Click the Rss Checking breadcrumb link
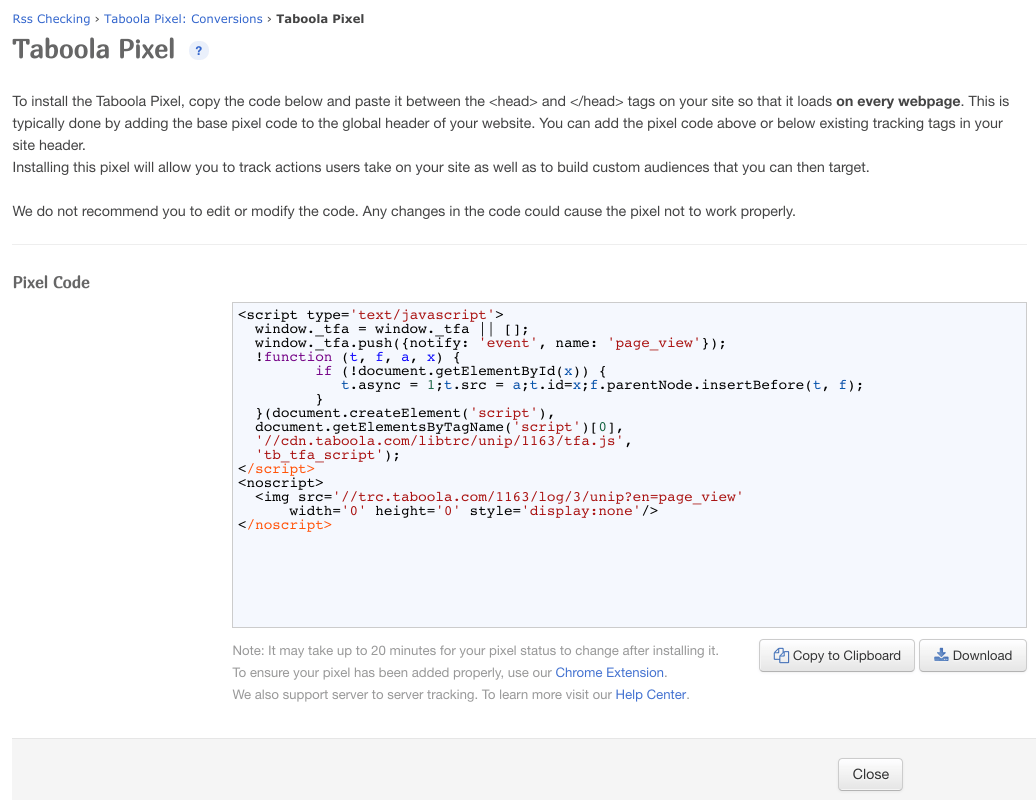 pos(52,18)
